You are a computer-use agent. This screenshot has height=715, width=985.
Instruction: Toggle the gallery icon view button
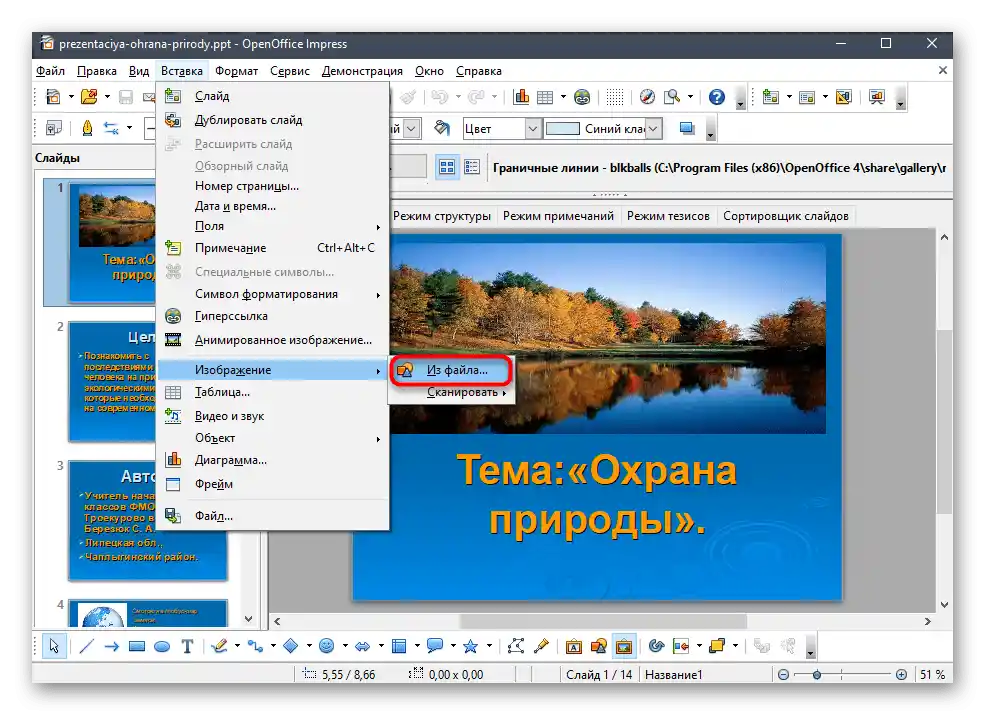[x=447, y=168]
